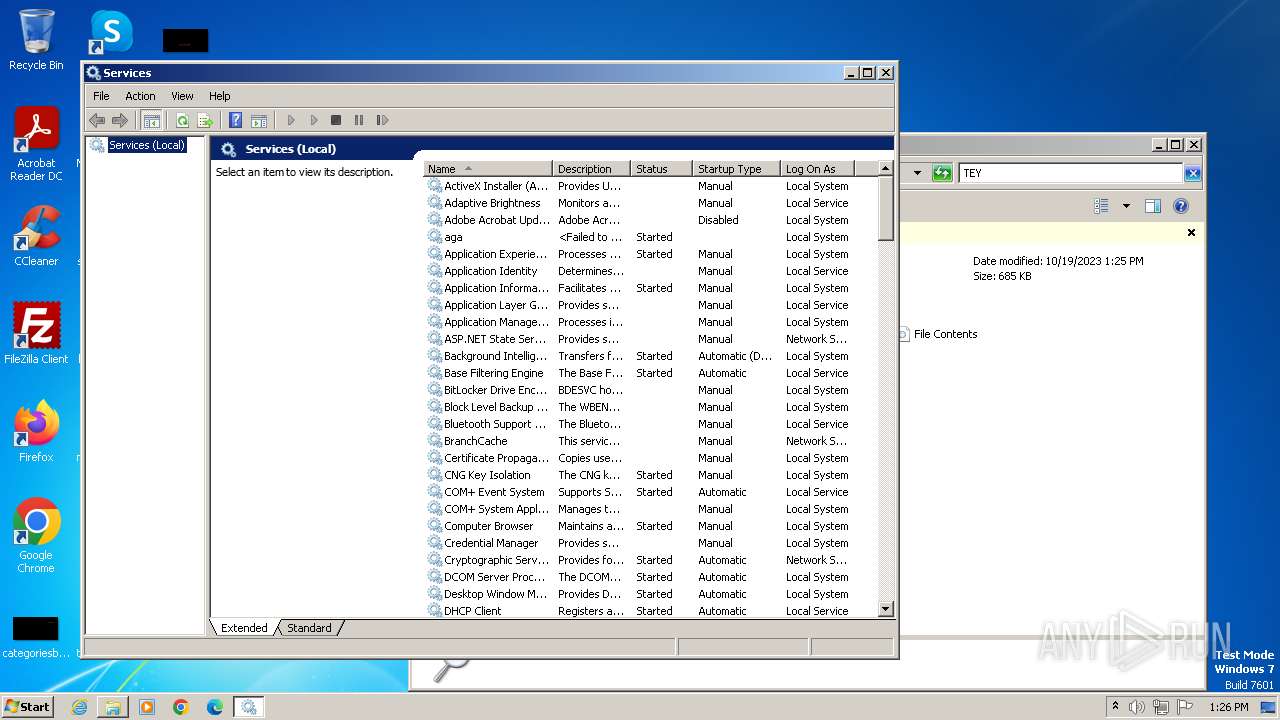Screen dimensions: 1280x720
Task: Click the Export List toolbar icon
Action: click(x=205, y=120)
